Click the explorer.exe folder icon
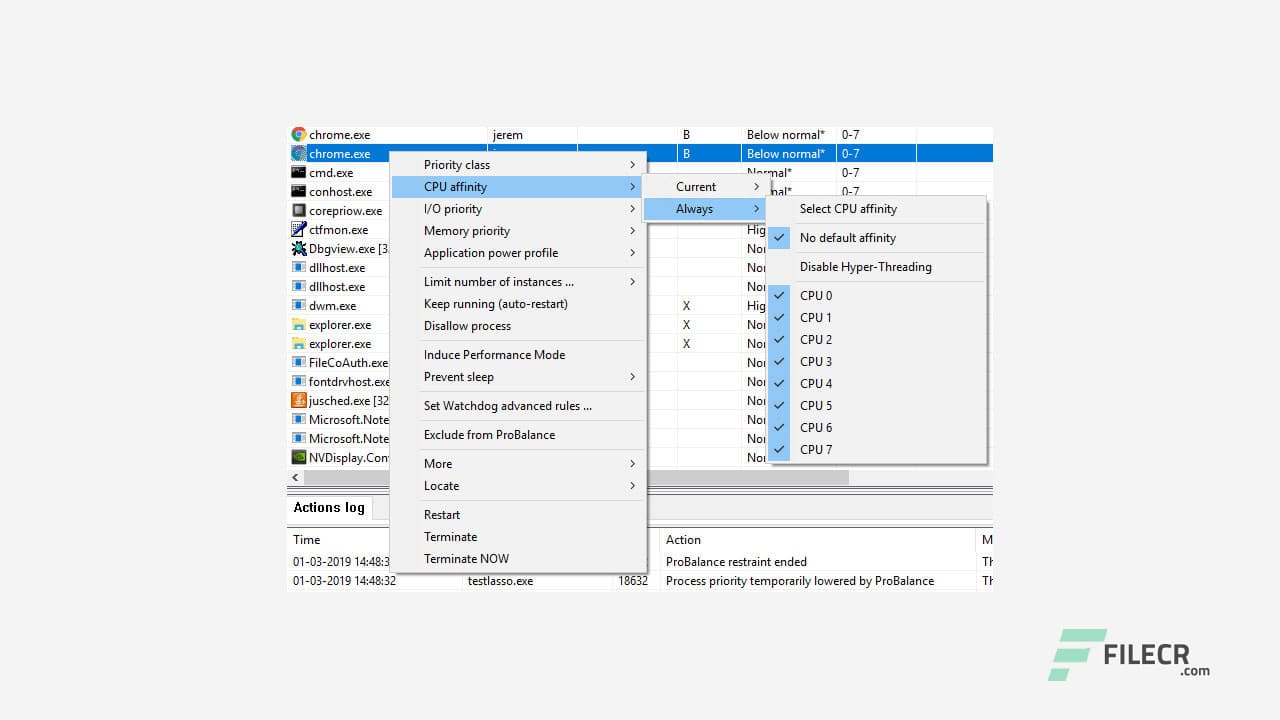Image resolution: width=1280 pixels, height=720 pixels. (x=298, y=324)
